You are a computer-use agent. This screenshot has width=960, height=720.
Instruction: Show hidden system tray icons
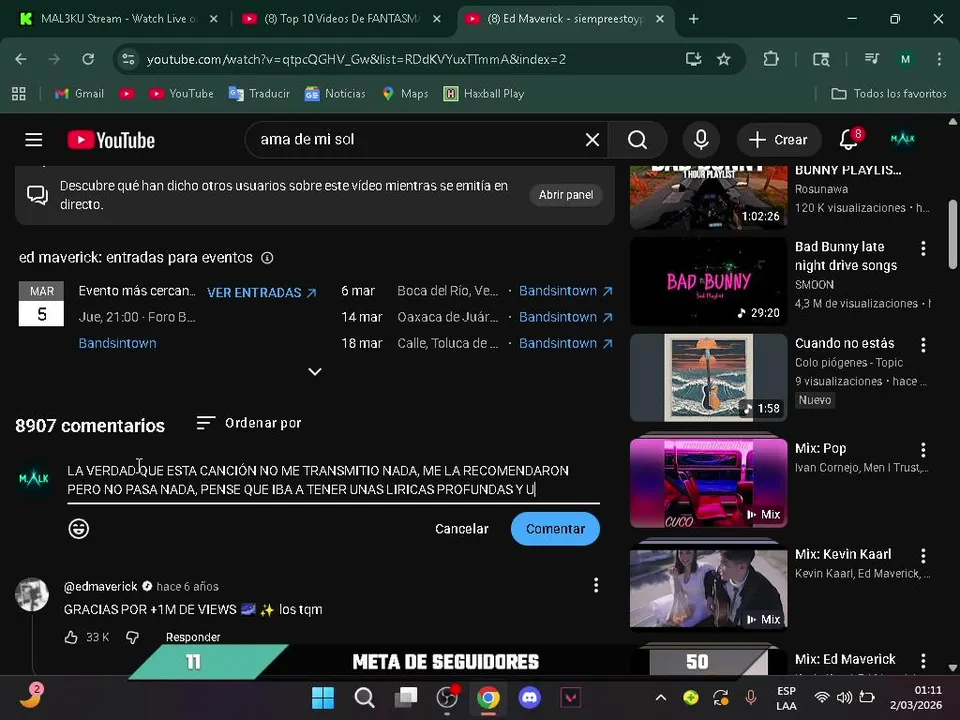tap(661, 697)
